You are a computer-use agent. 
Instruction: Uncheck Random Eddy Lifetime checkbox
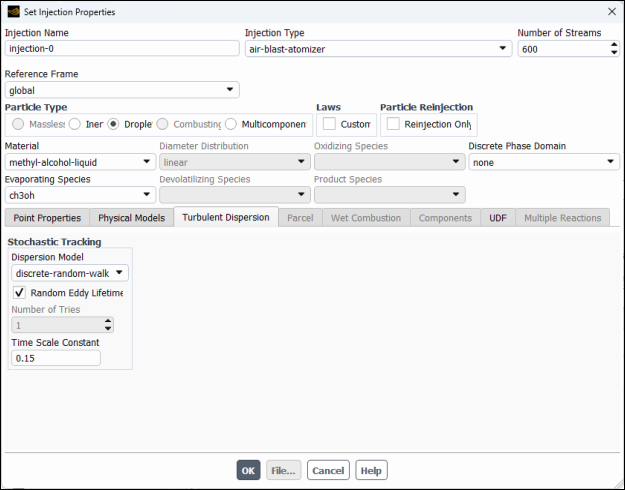pos(20,293)
